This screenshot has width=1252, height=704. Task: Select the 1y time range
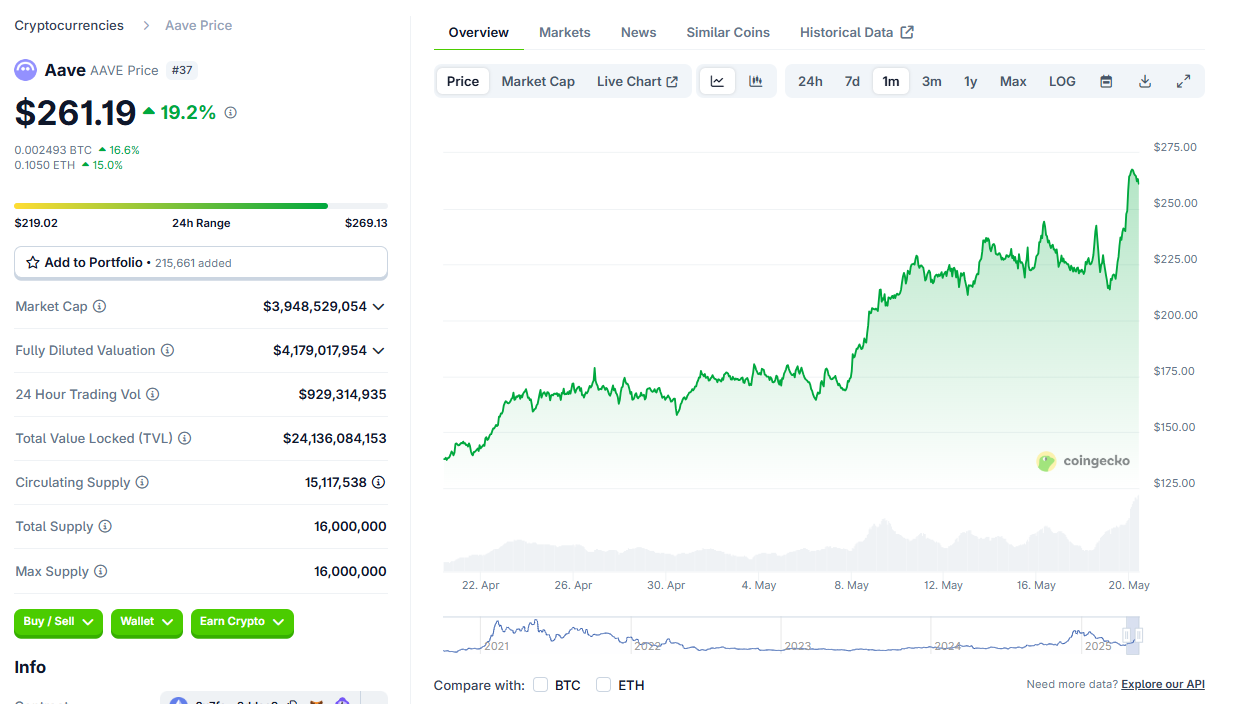[970, 81]
